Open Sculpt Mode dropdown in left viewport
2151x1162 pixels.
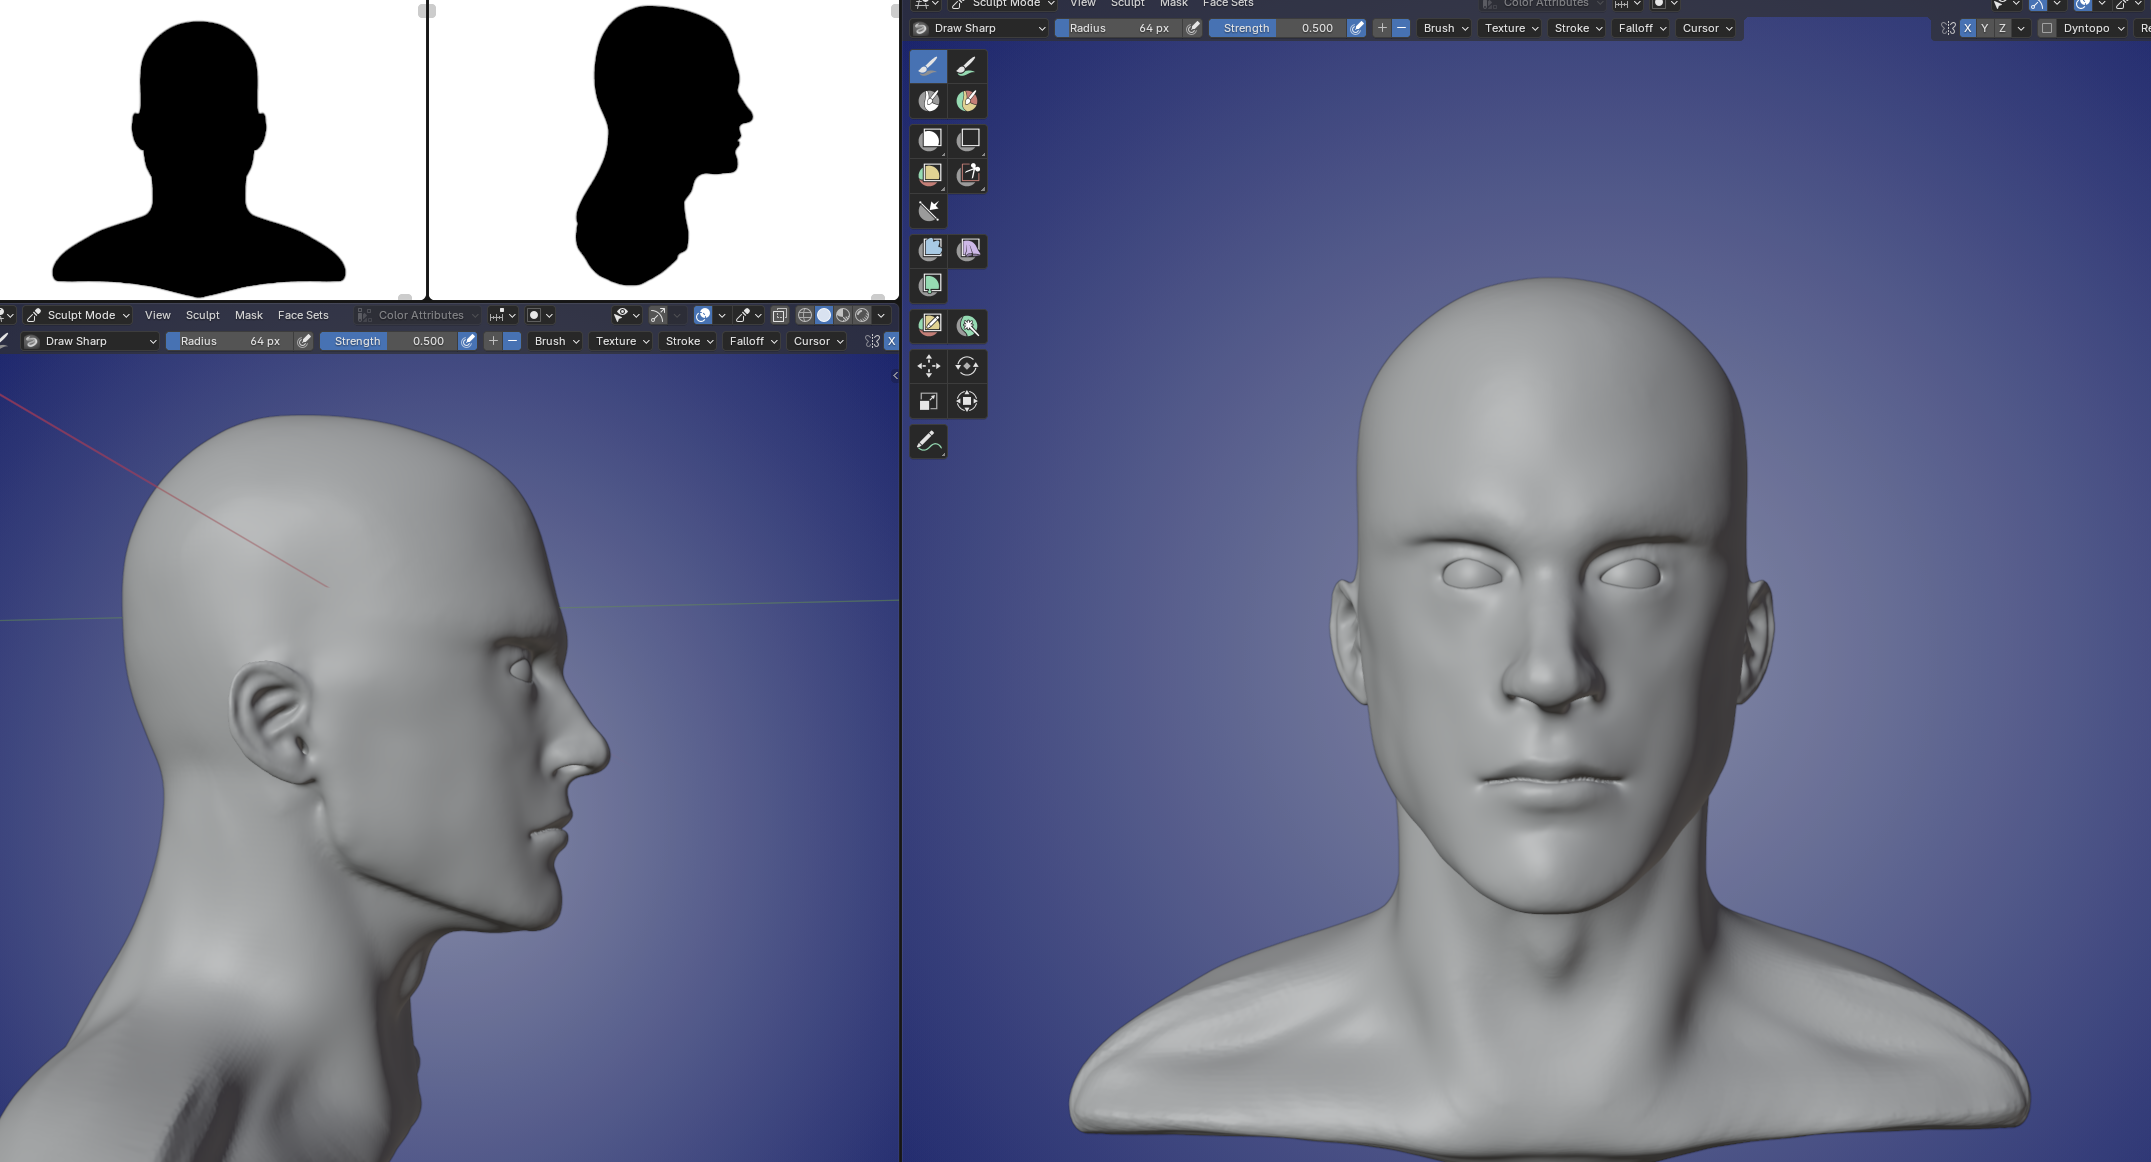tap(78, 315)
